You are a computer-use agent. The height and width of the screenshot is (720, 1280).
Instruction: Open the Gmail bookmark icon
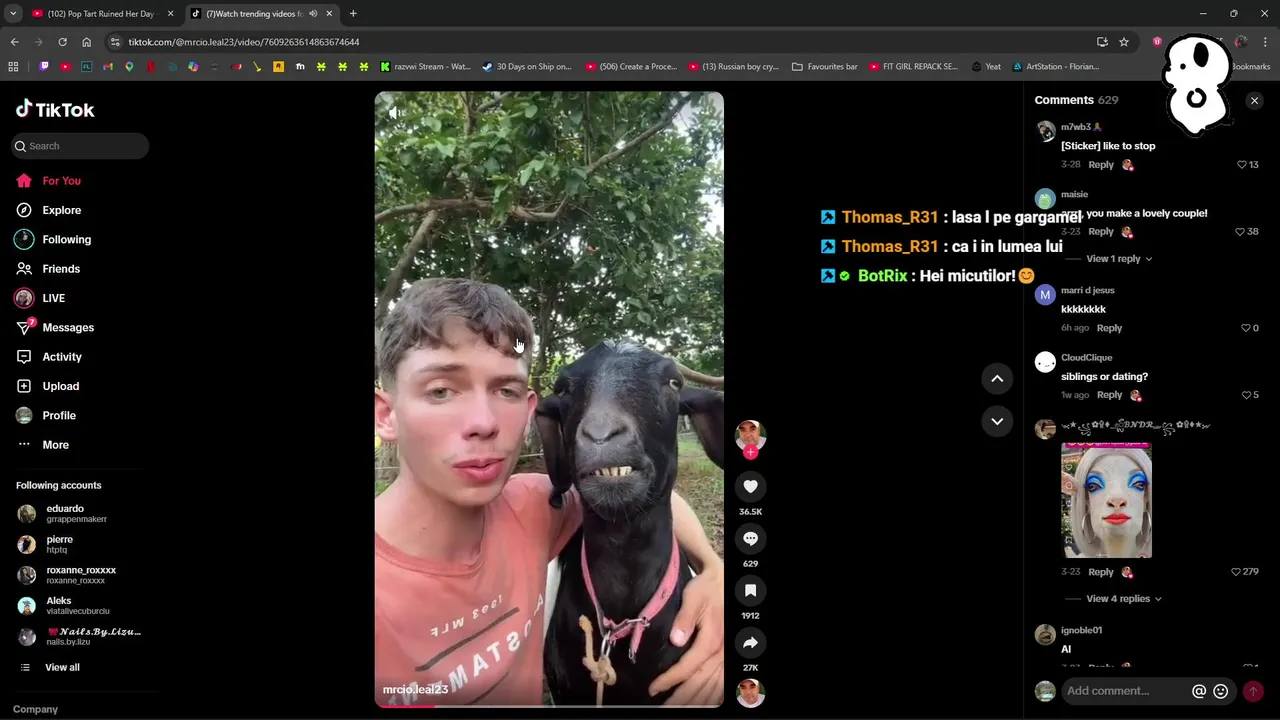point(108,67)
